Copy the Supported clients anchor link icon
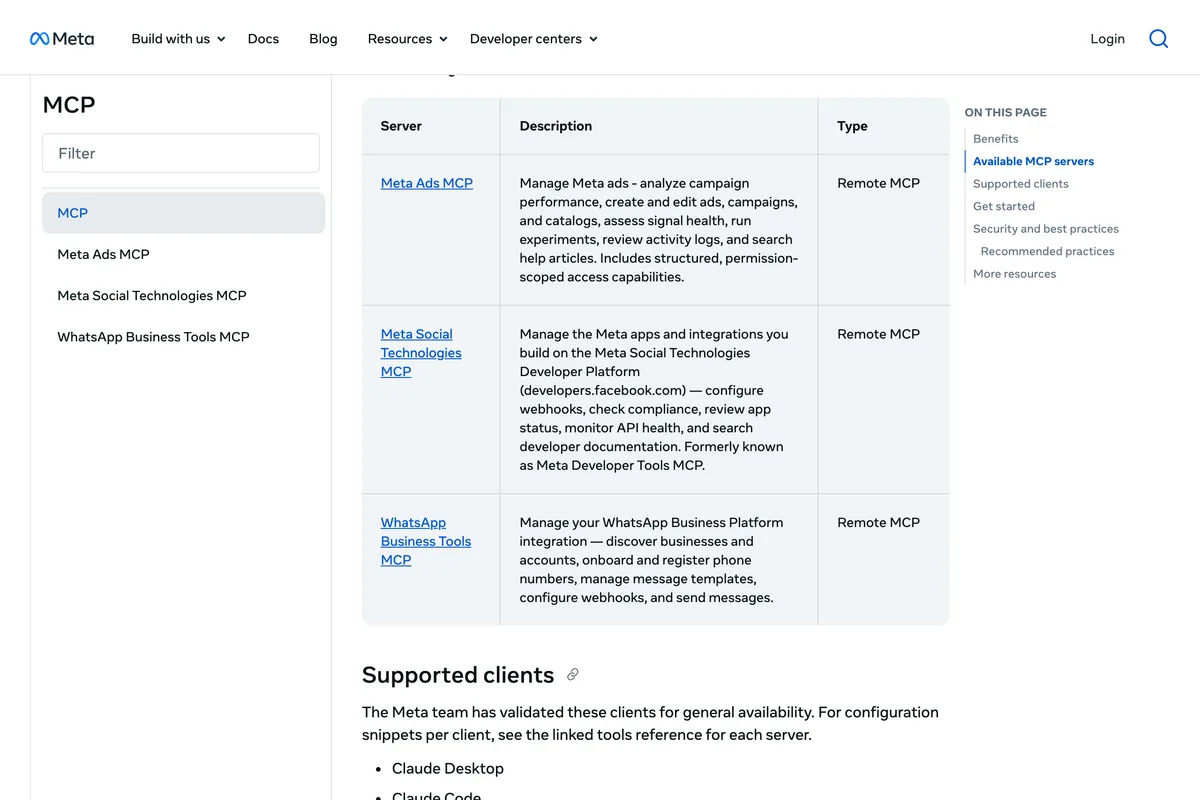The height and width of the screenshot is (800, 1200). tap(573, 675)
